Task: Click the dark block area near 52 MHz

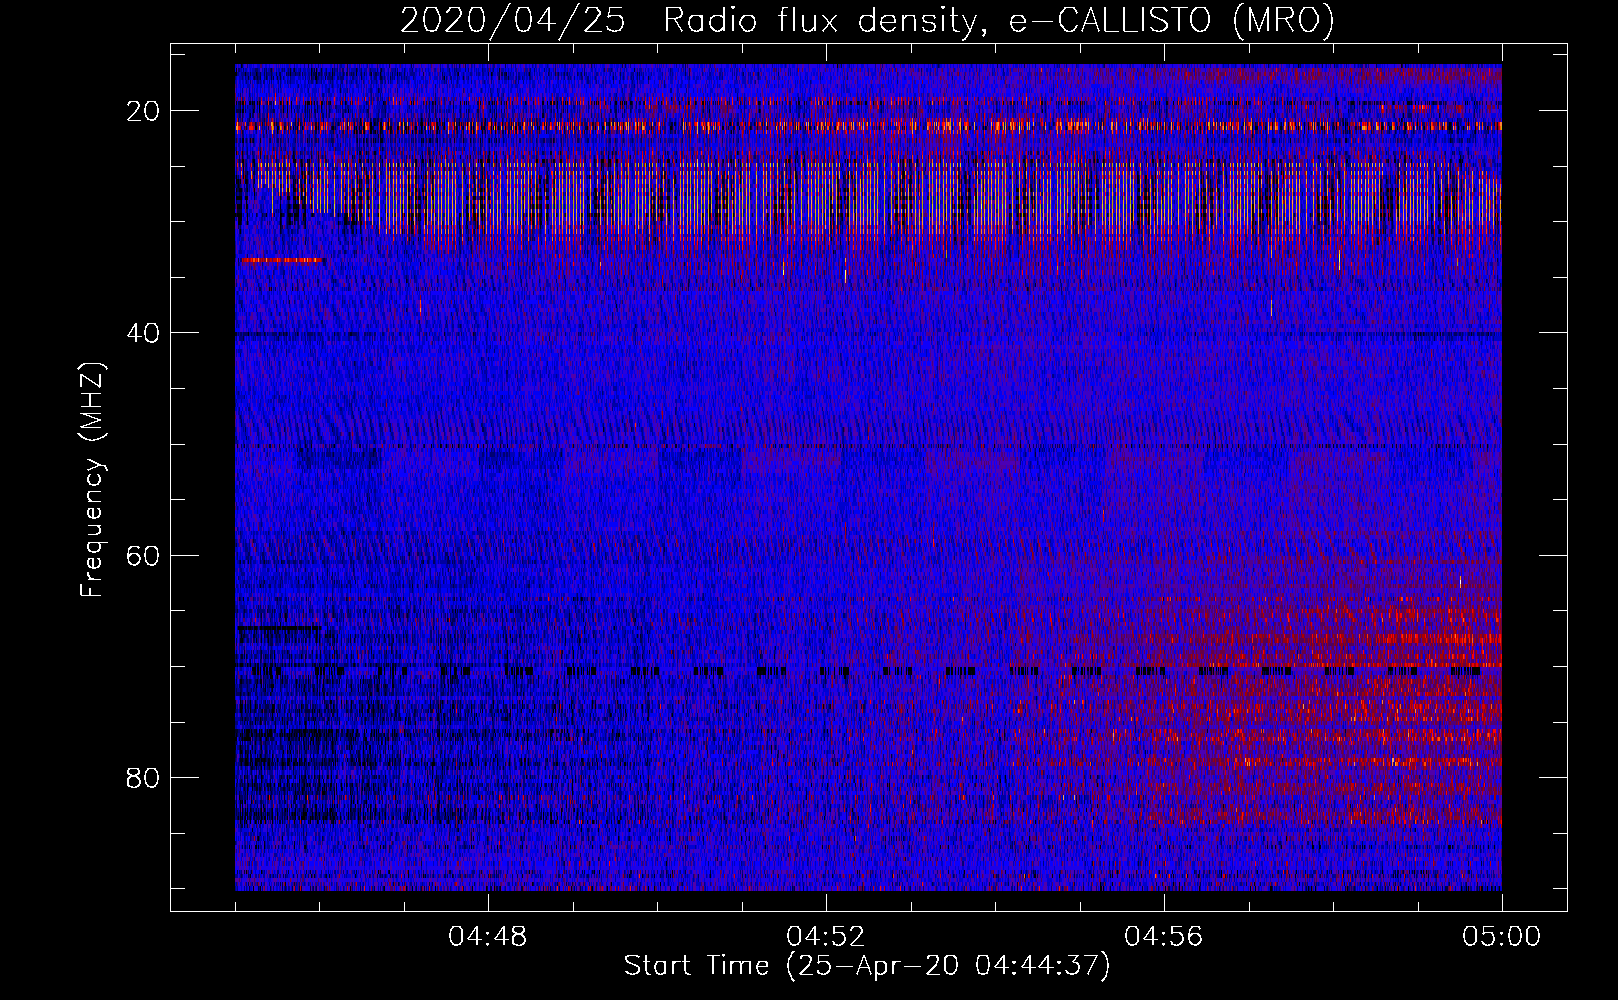Action: click(341, 459)
